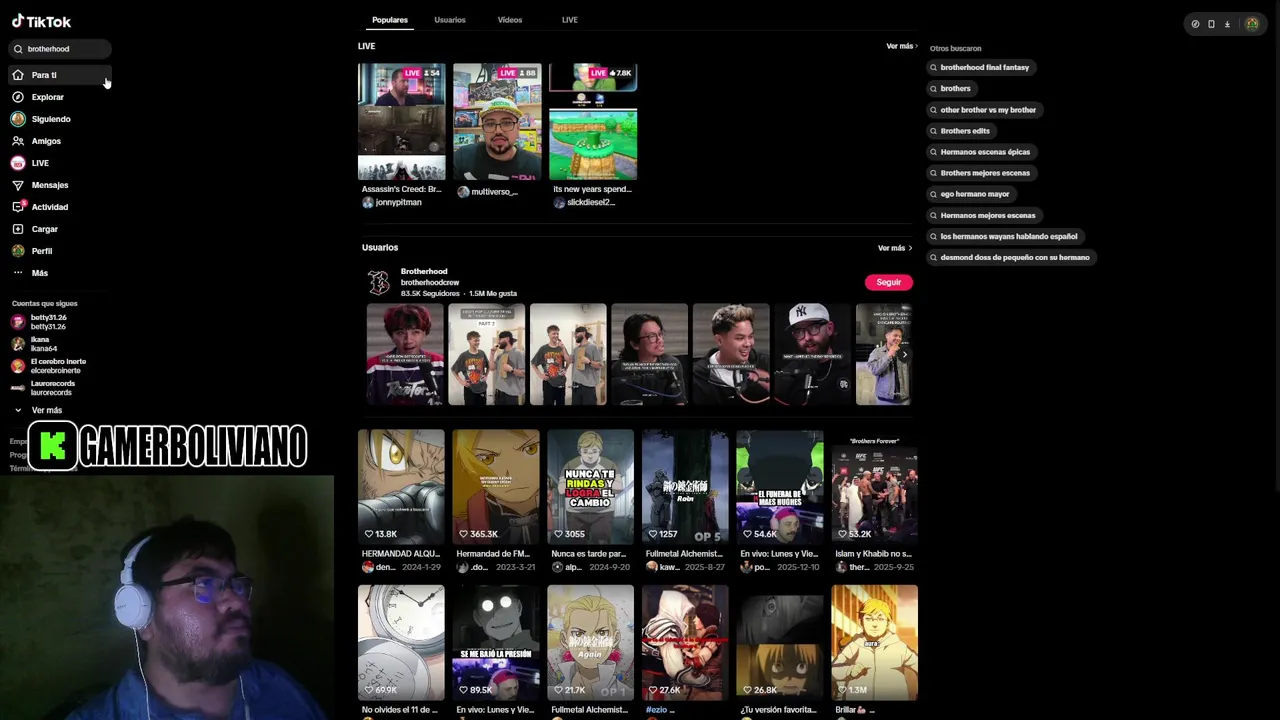Select Brothers mejores escenas suggestion

click(x=980, y=173)
